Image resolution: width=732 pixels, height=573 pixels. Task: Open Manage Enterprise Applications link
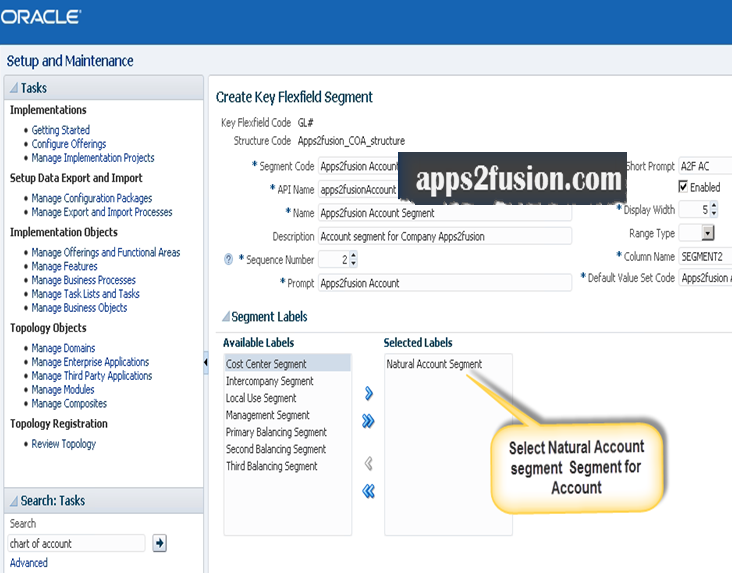coord(90,362)
